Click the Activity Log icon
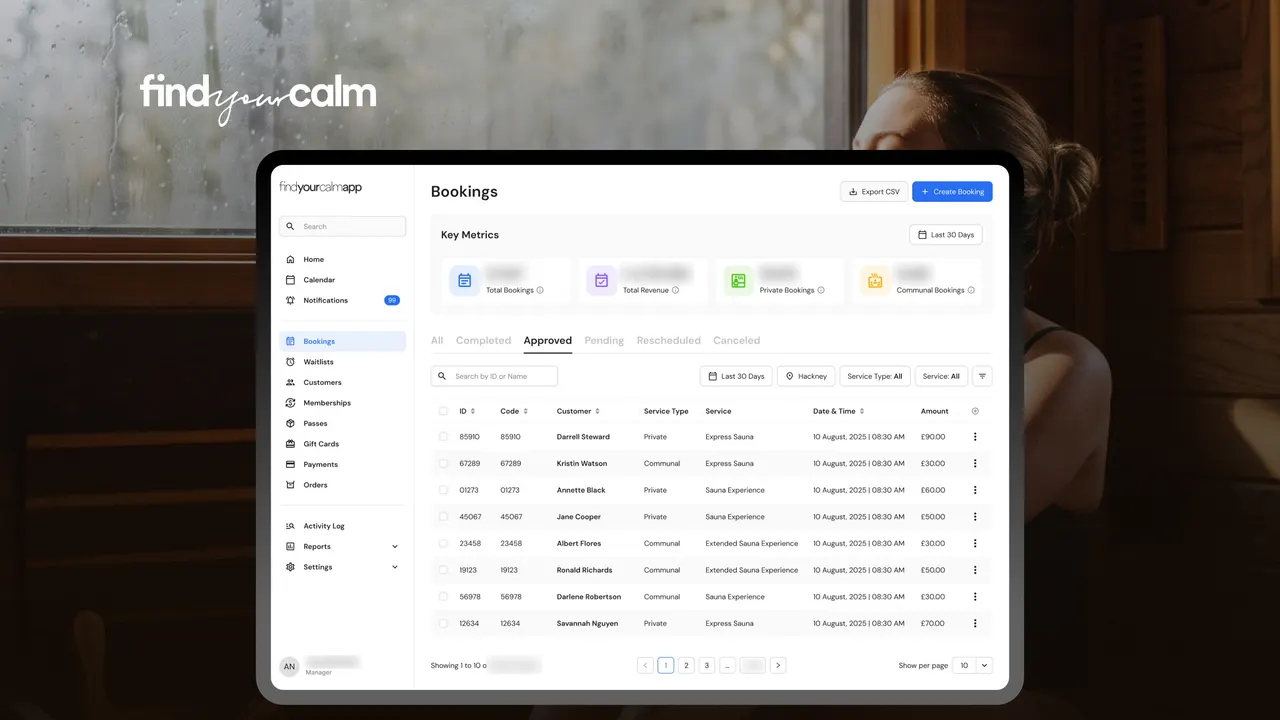The image size is (1280, 720). point(290,526)
